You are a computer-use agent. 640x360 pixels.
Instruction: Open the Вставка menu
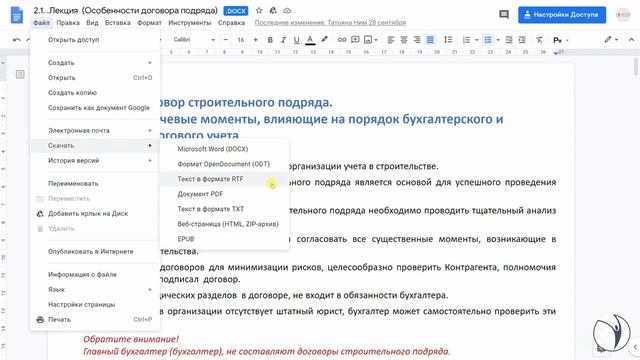pos(118,23)
